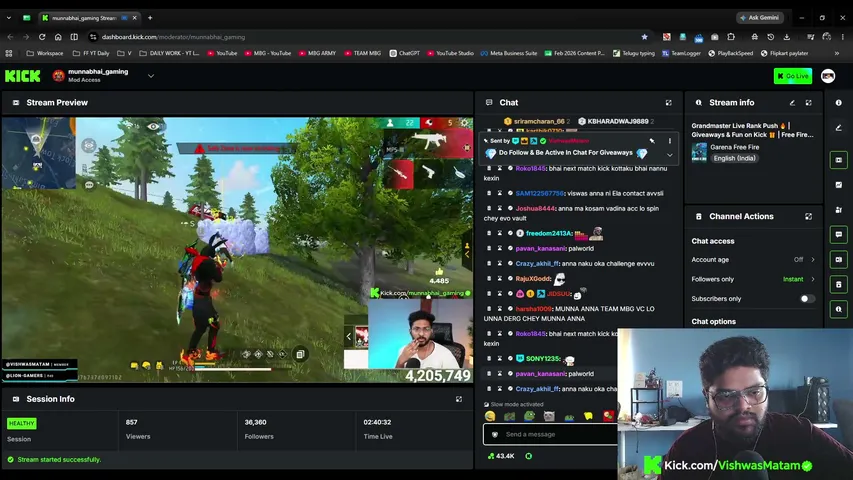Open info icon in right sidebar
The height and width of the screenshot is (480, 853).
pyautogui.click(x=838, y=103)
